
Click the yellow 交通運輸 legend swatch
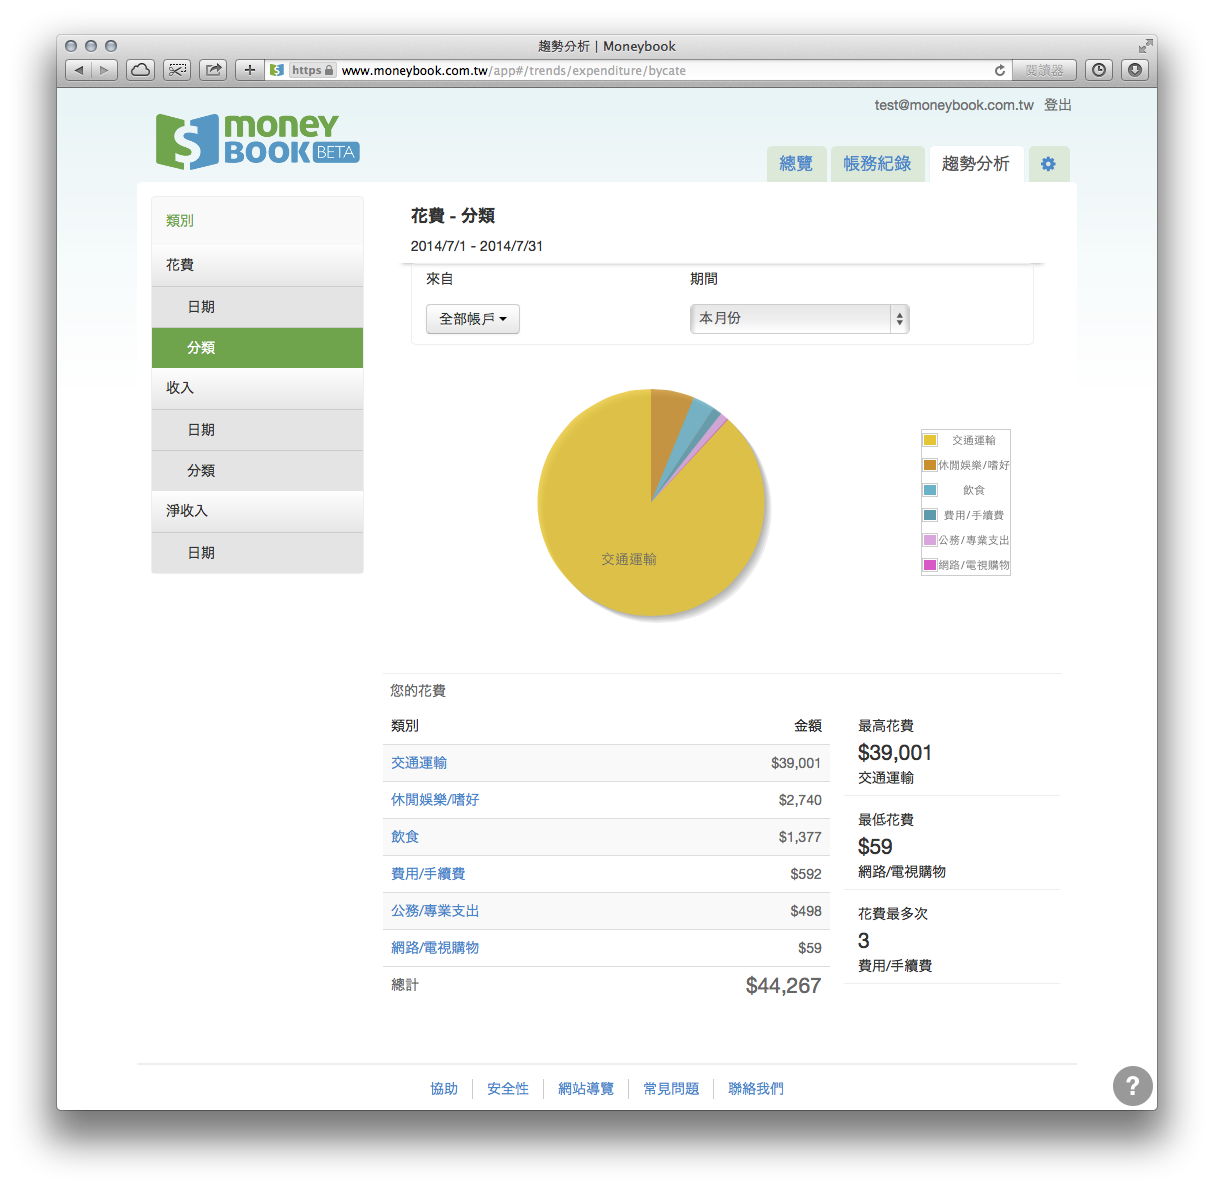[930, 439]
